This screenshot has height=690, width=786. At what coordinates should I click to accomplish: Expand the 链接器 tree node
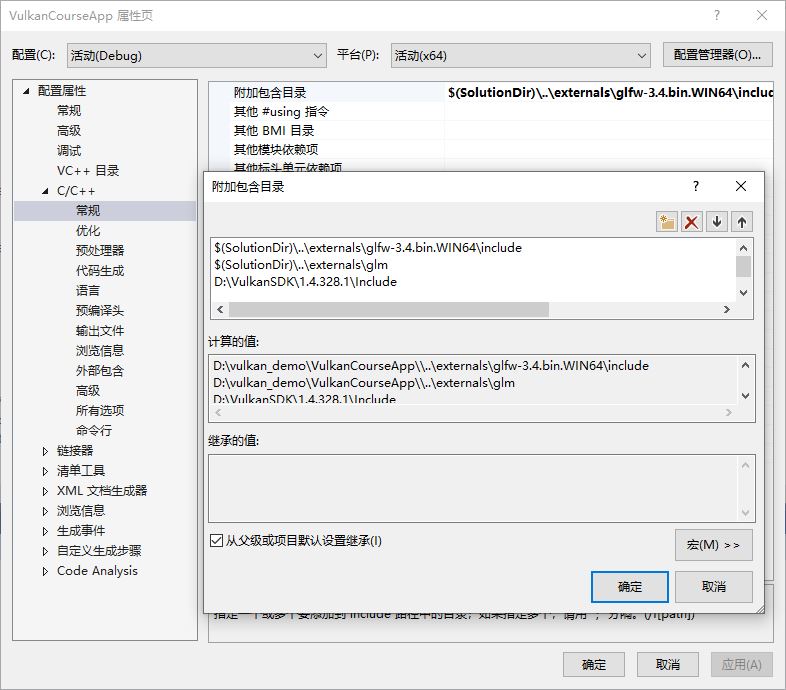[45, 451]
